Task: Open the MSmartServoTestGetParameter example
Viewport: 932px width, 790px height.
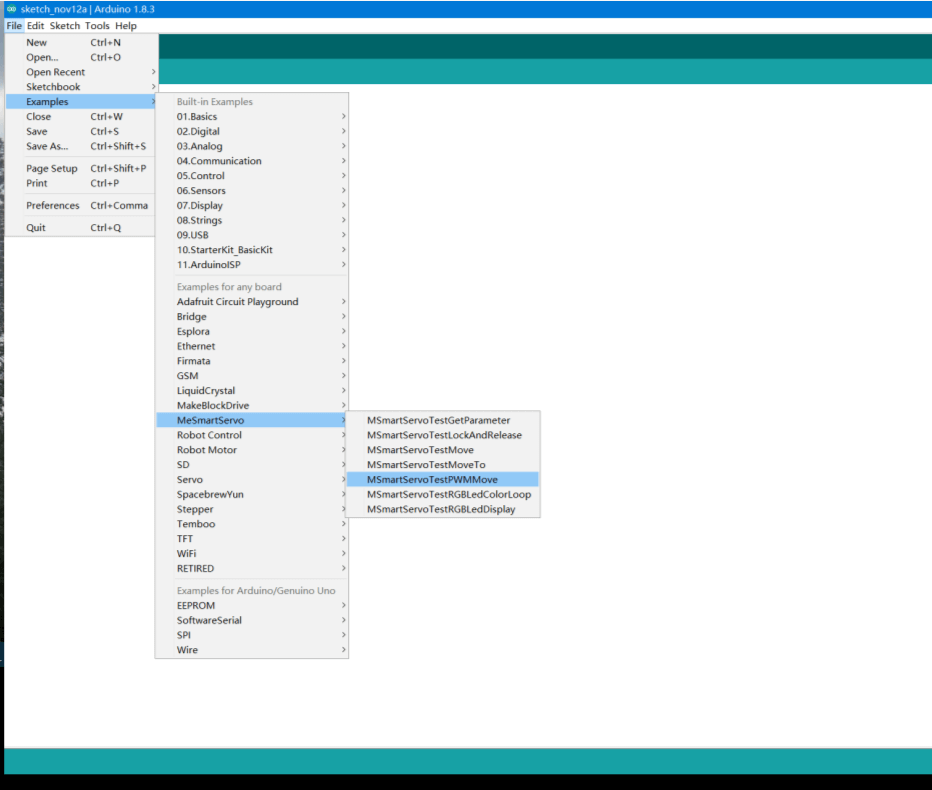Action: pos(443,420)
